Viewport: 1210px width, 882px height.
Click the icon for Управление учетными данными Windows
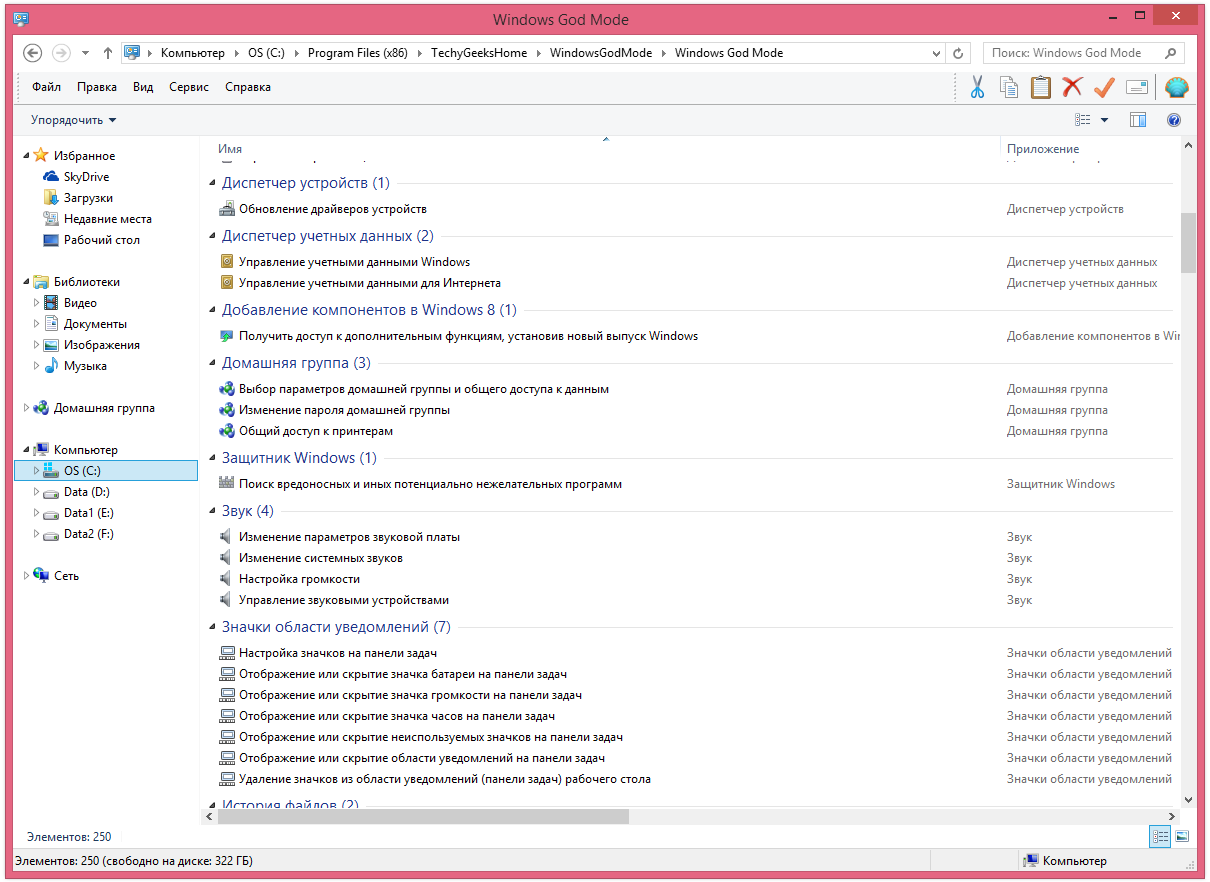point(227,262)
